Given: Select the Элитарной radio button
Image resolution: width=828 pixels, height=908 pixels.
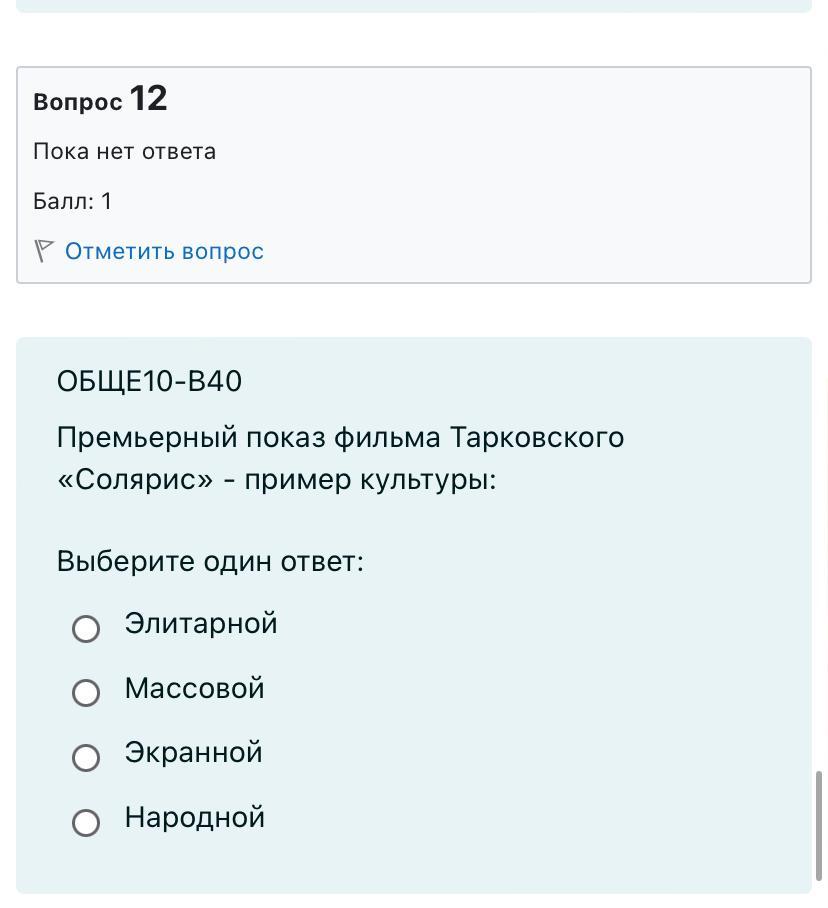Looking at the screenshot, I should click(86, 628).
